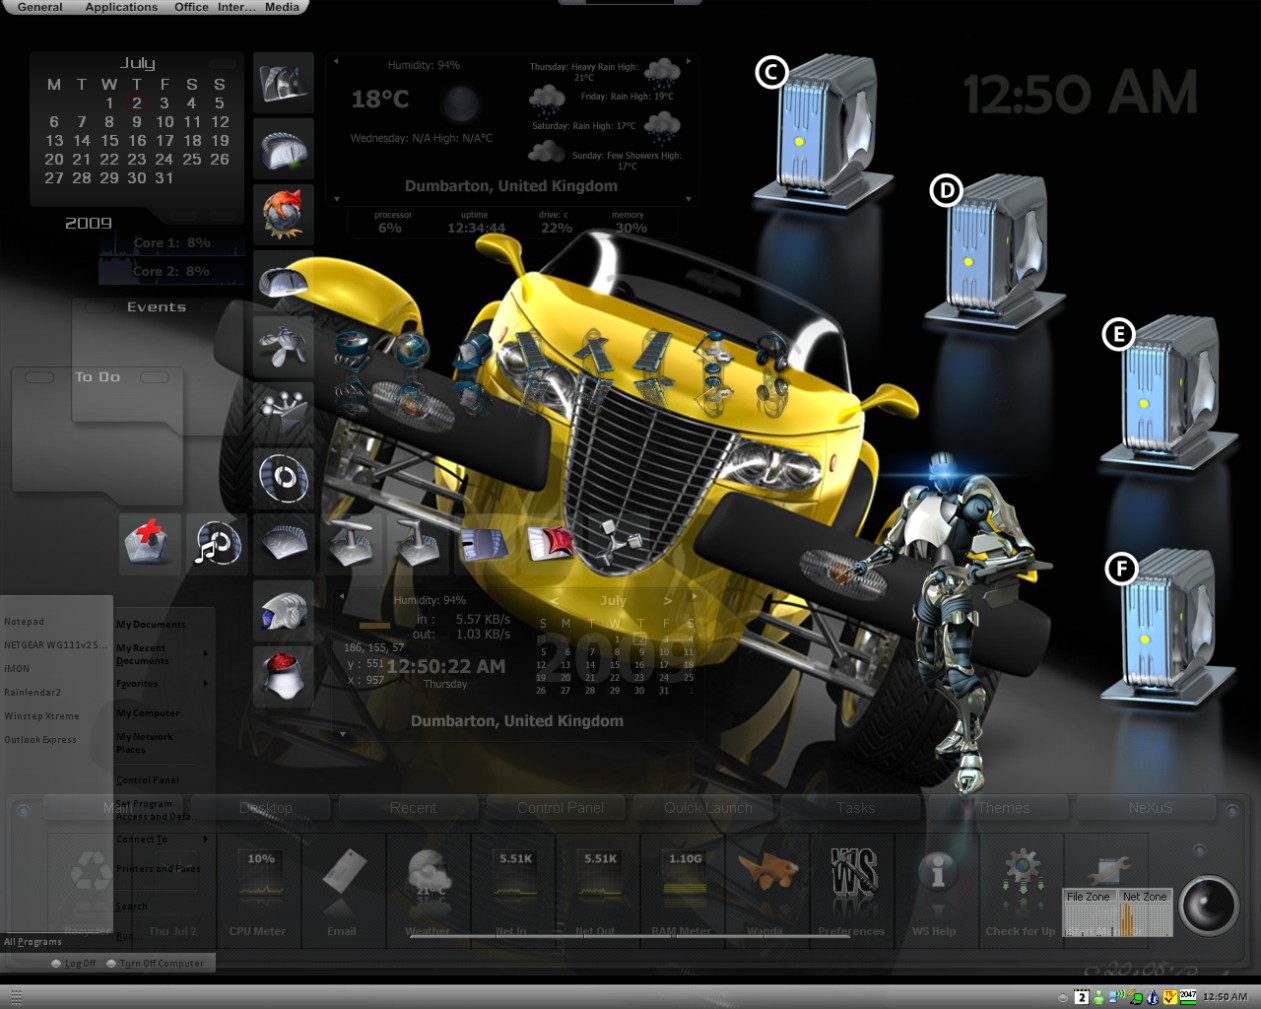Open the Media menu at the top
Image resolution: width=1261 pixels, height=1009 pixels.
(x=282, y=7)
